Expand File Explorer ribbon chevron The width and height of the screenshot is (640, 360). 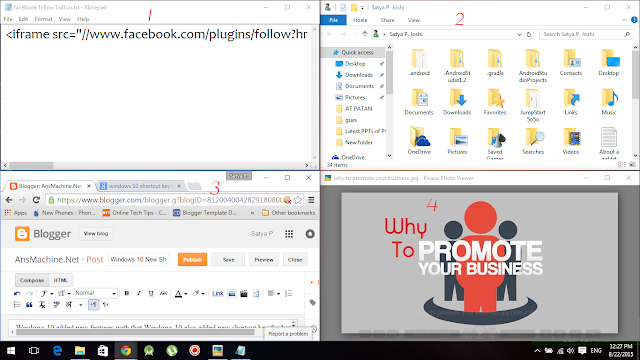[624, 20]
